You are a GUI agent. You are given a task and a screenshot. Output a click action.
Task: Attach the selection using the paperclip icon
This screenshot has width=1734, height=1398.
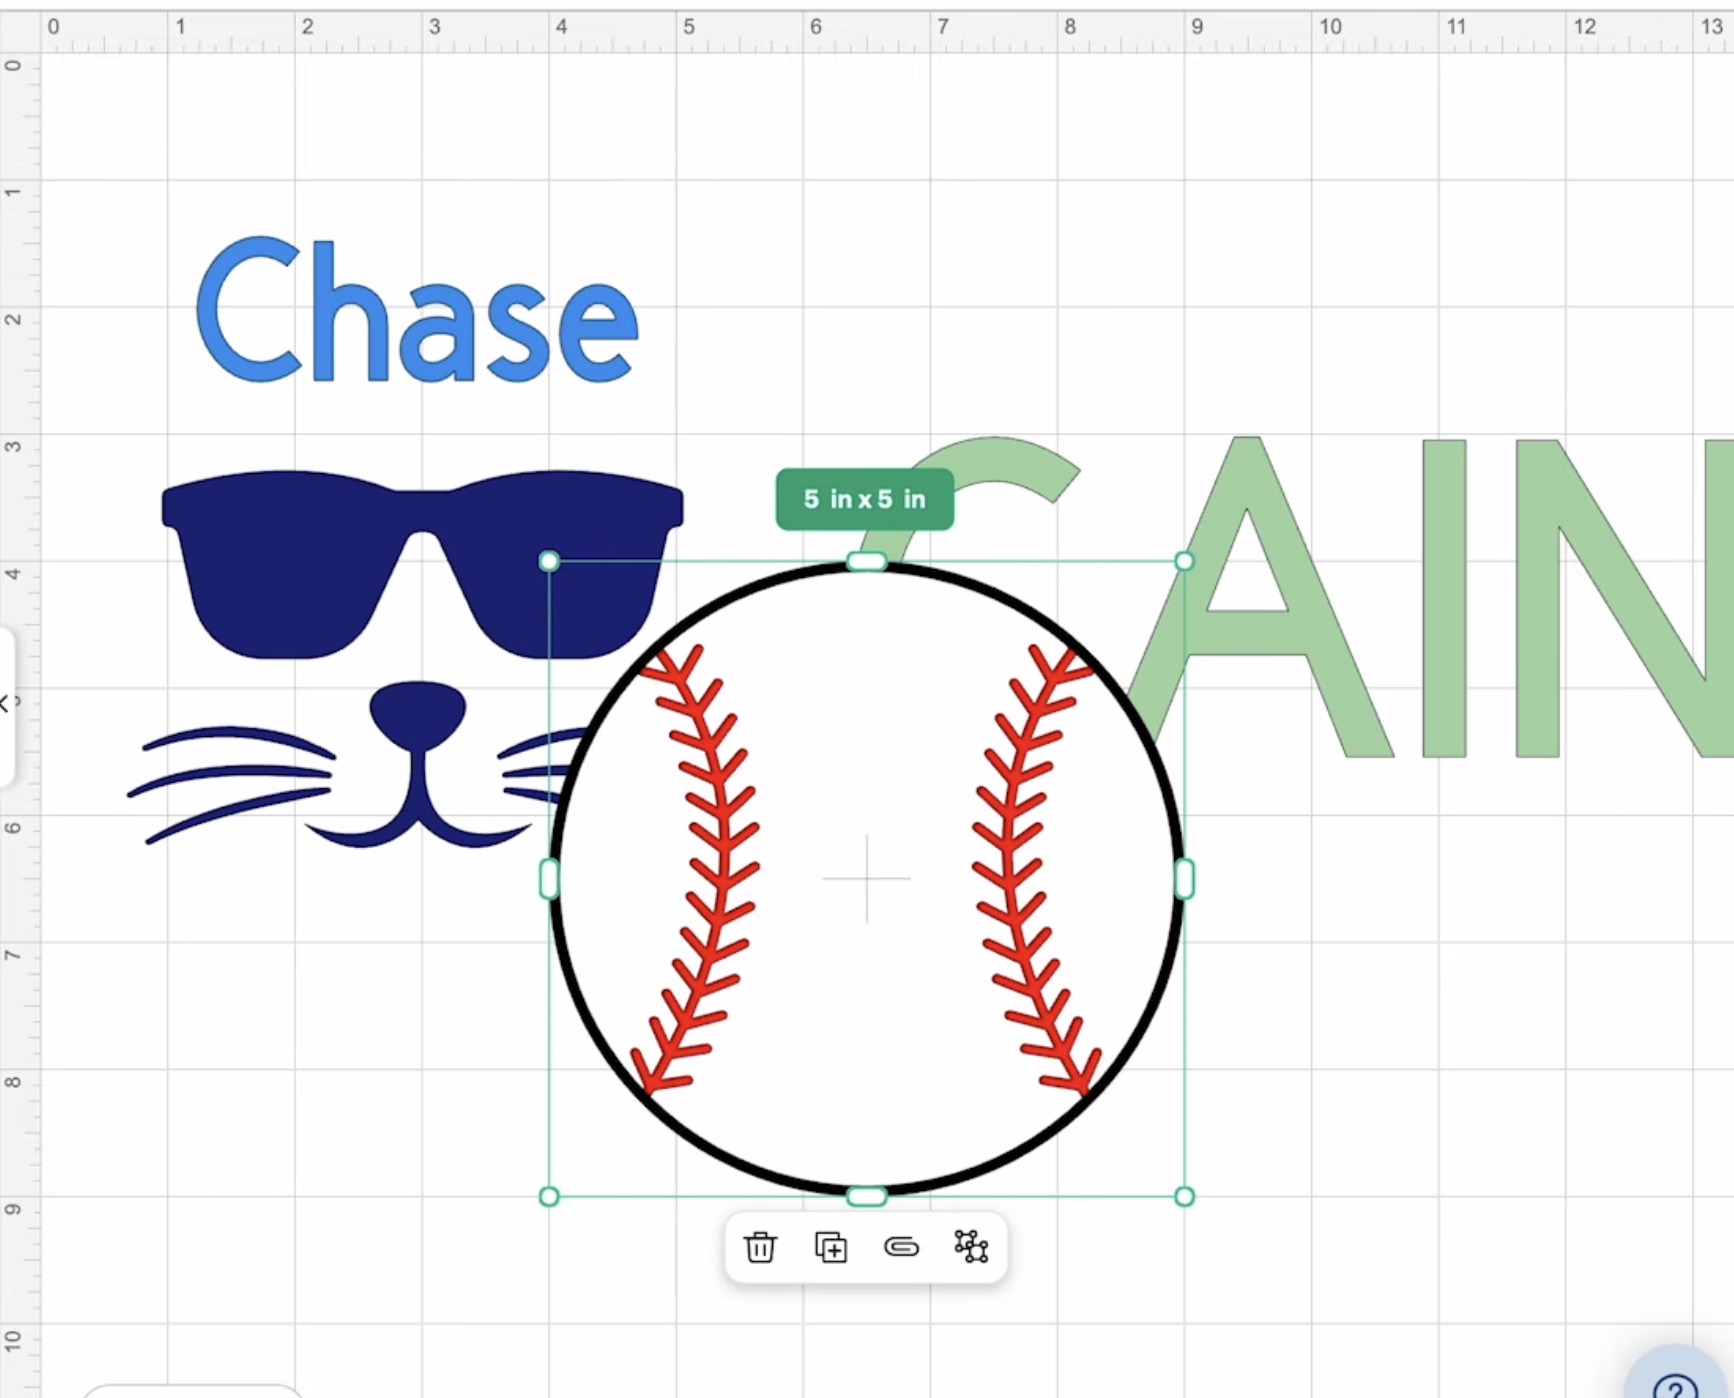901,1247
